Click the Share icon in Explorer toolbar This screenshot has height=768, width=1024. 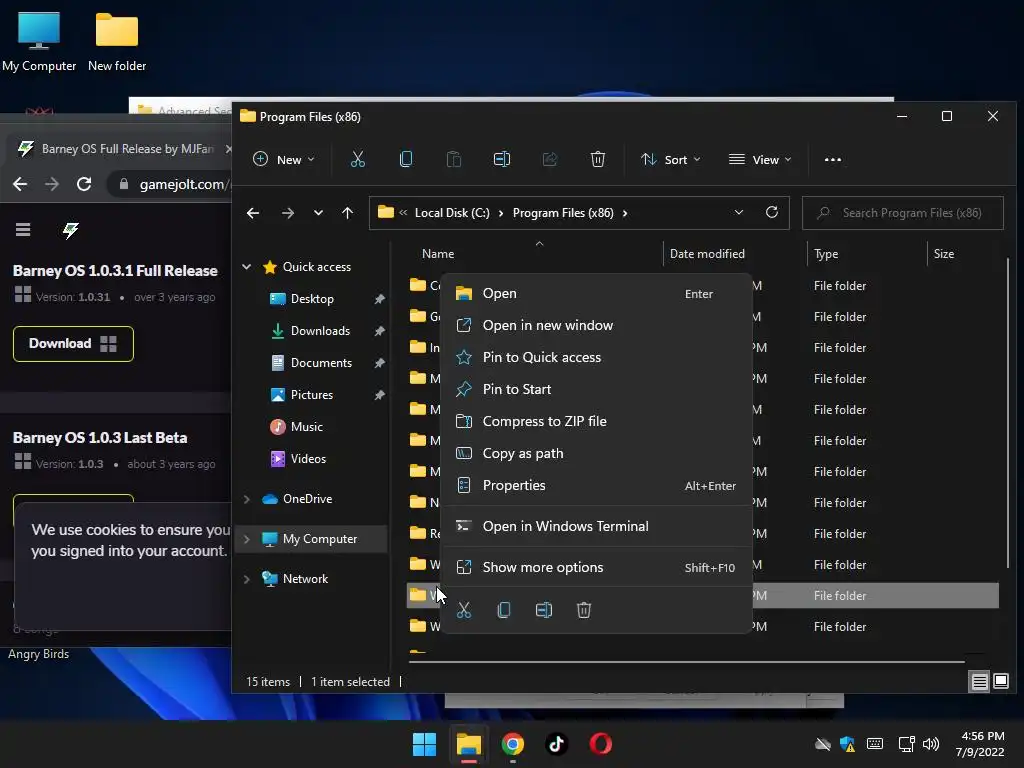tap(549, 159)
